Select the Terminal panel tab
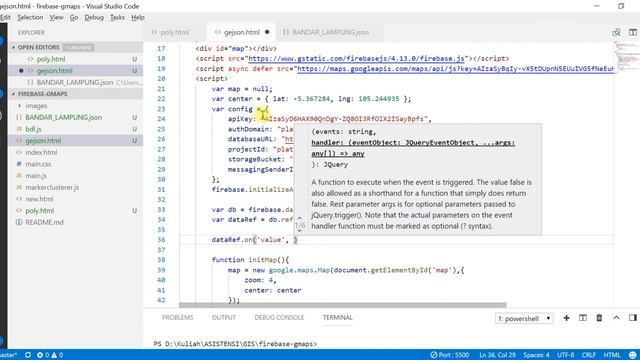This screenshot has height=360, width=640. [338, 318]
